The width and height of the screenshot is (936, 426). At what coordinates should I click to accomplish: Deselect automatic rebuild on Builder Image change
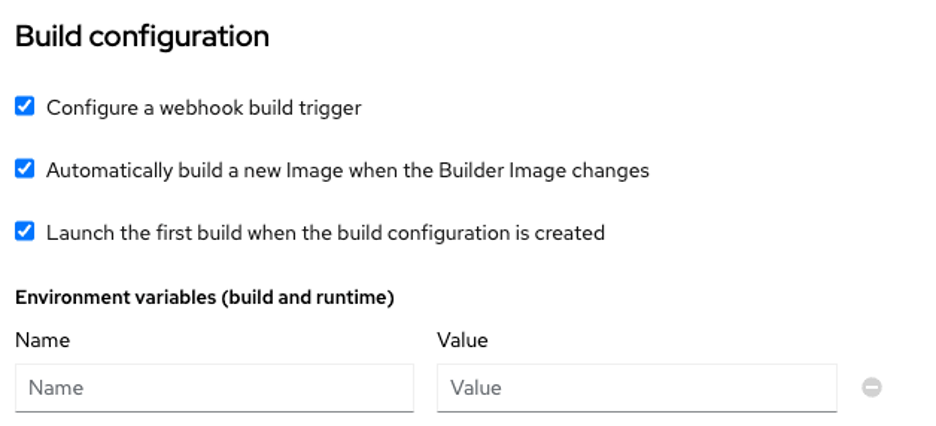[x=25, y=169]
